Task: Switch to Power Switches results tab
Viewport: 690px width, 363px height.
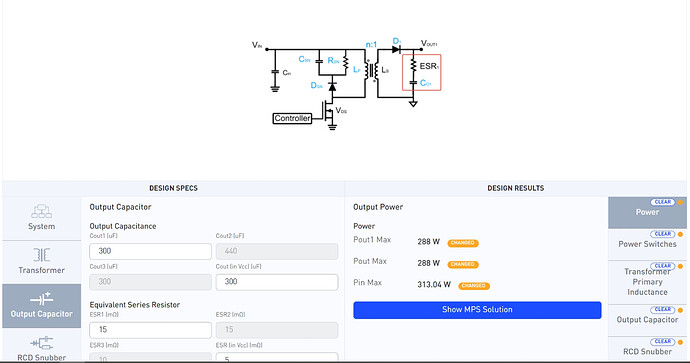Action: [647, 244]
